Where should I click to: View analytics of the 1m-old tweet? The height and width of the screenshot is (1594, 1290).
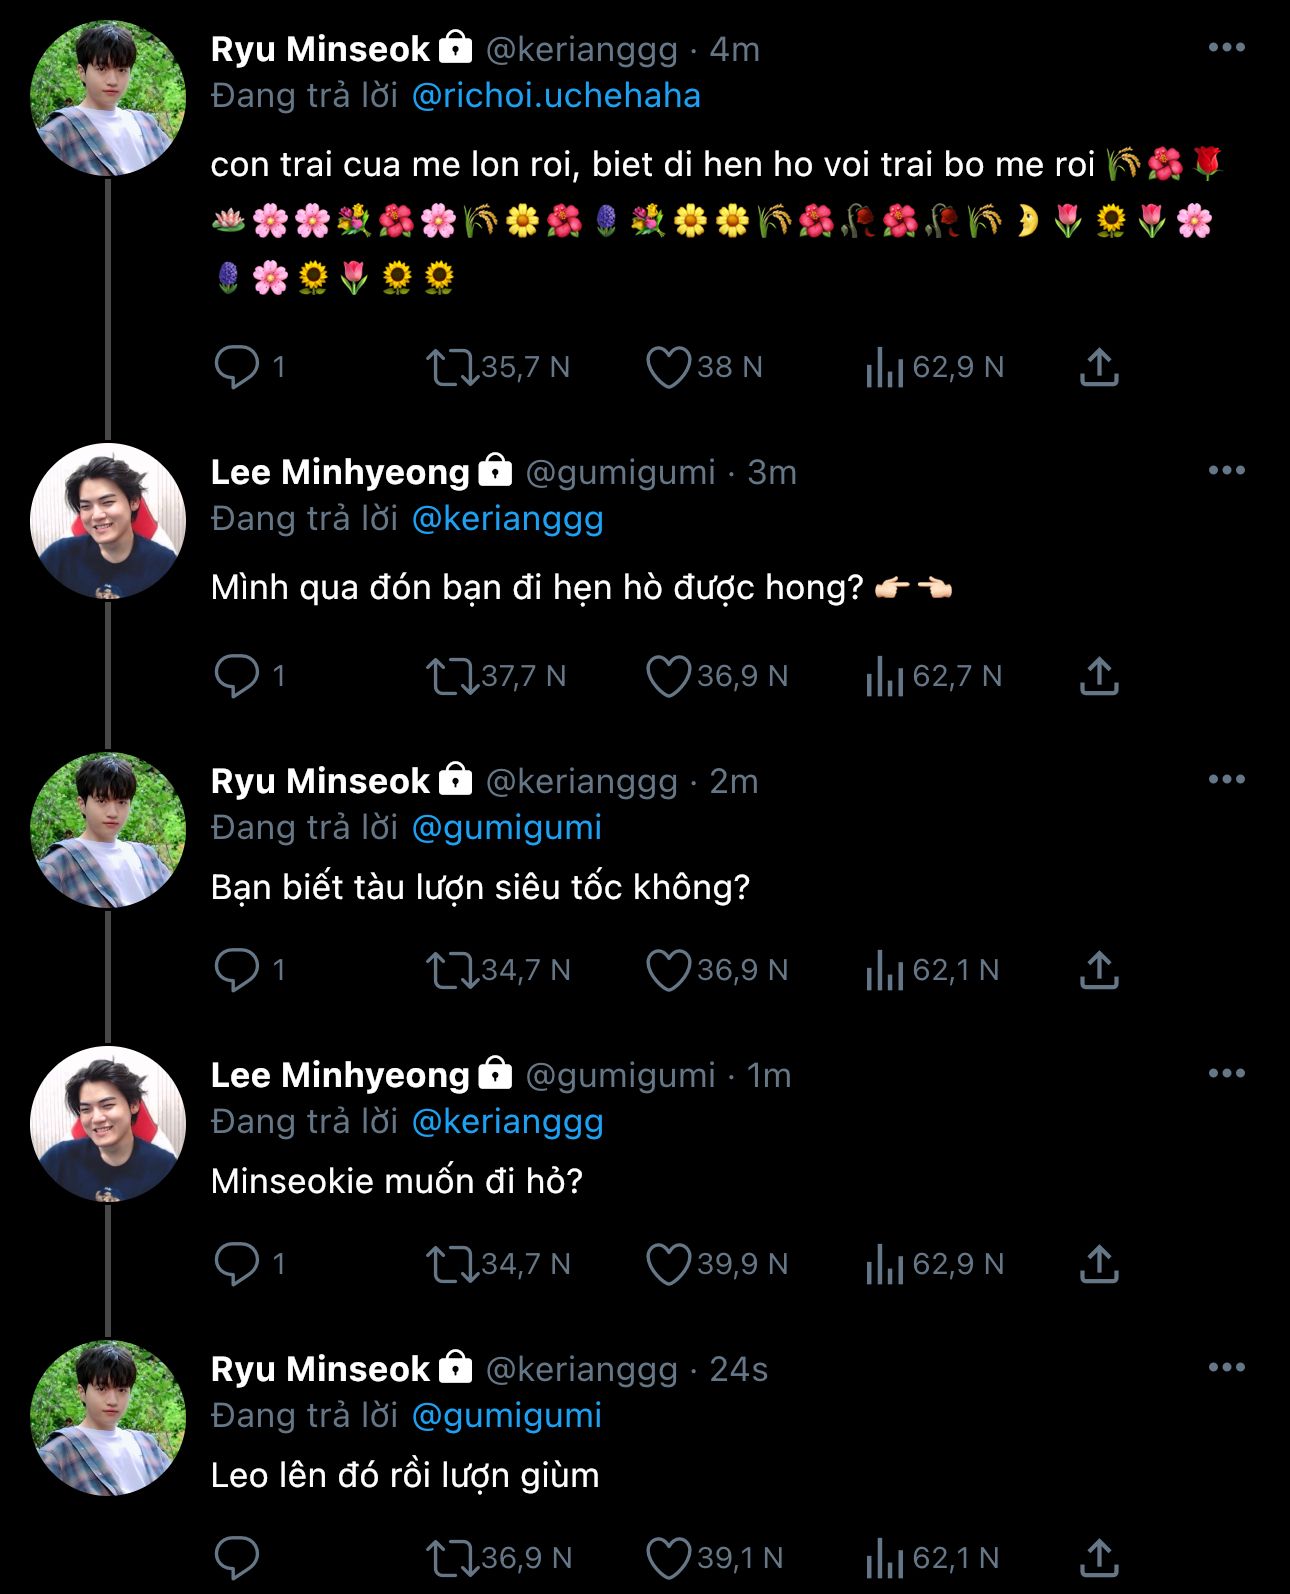[x=884, y=1264]
